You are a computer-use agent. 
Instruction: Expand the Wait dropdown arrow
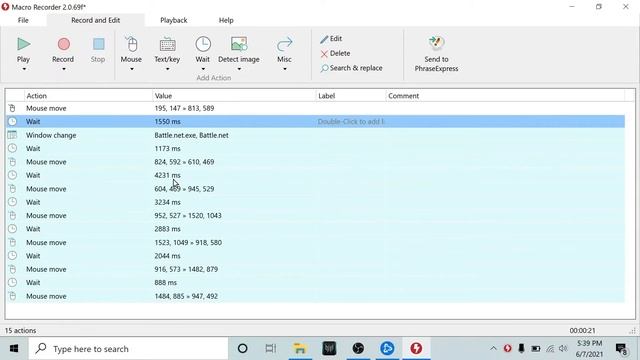coord(203,69)
